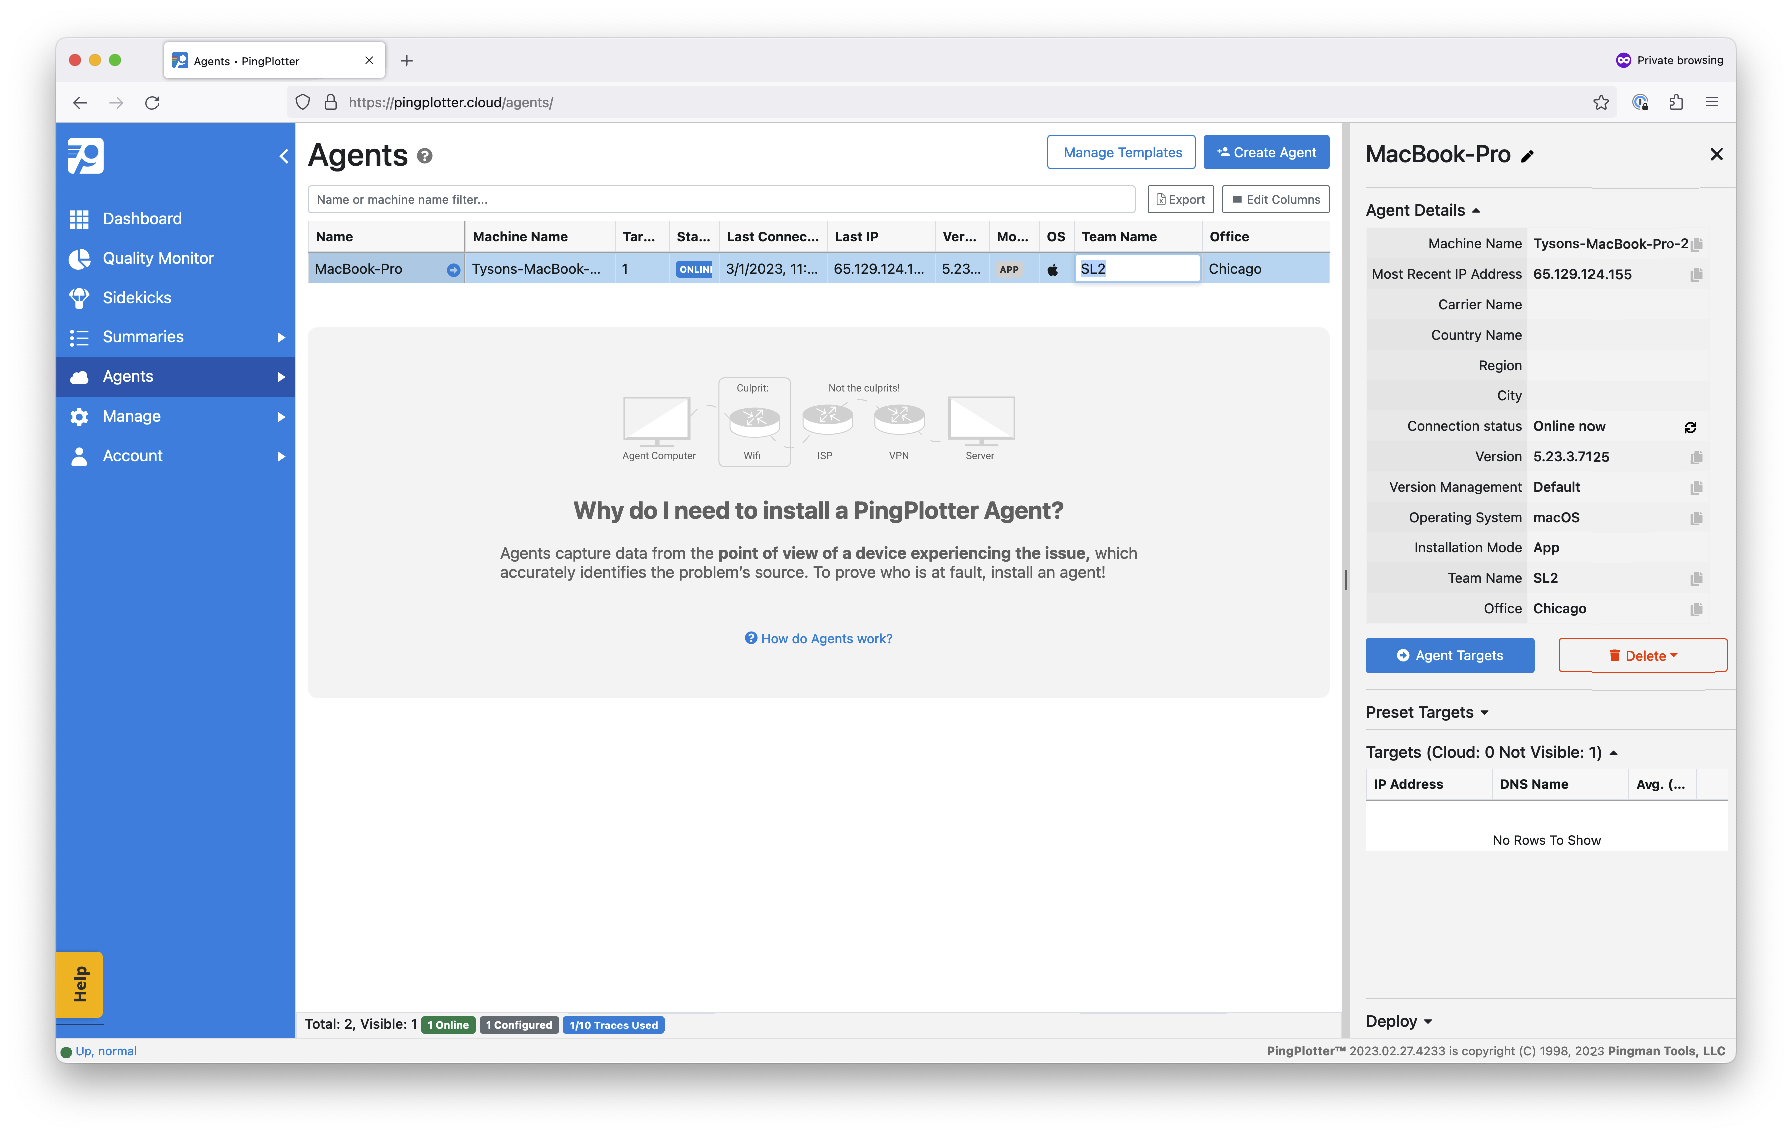
Task: Open the Sidekicks section
Action: click(x=137, y=298)
